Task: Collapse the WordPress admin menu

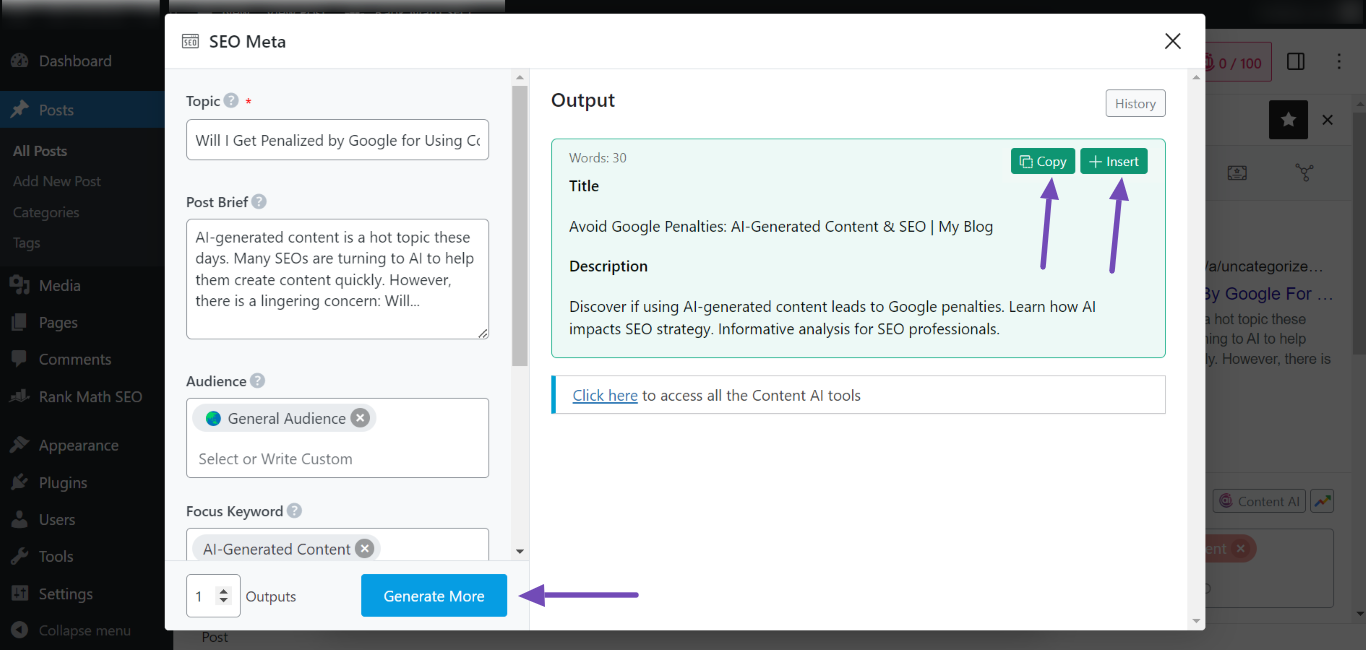Action: (70, 630)
